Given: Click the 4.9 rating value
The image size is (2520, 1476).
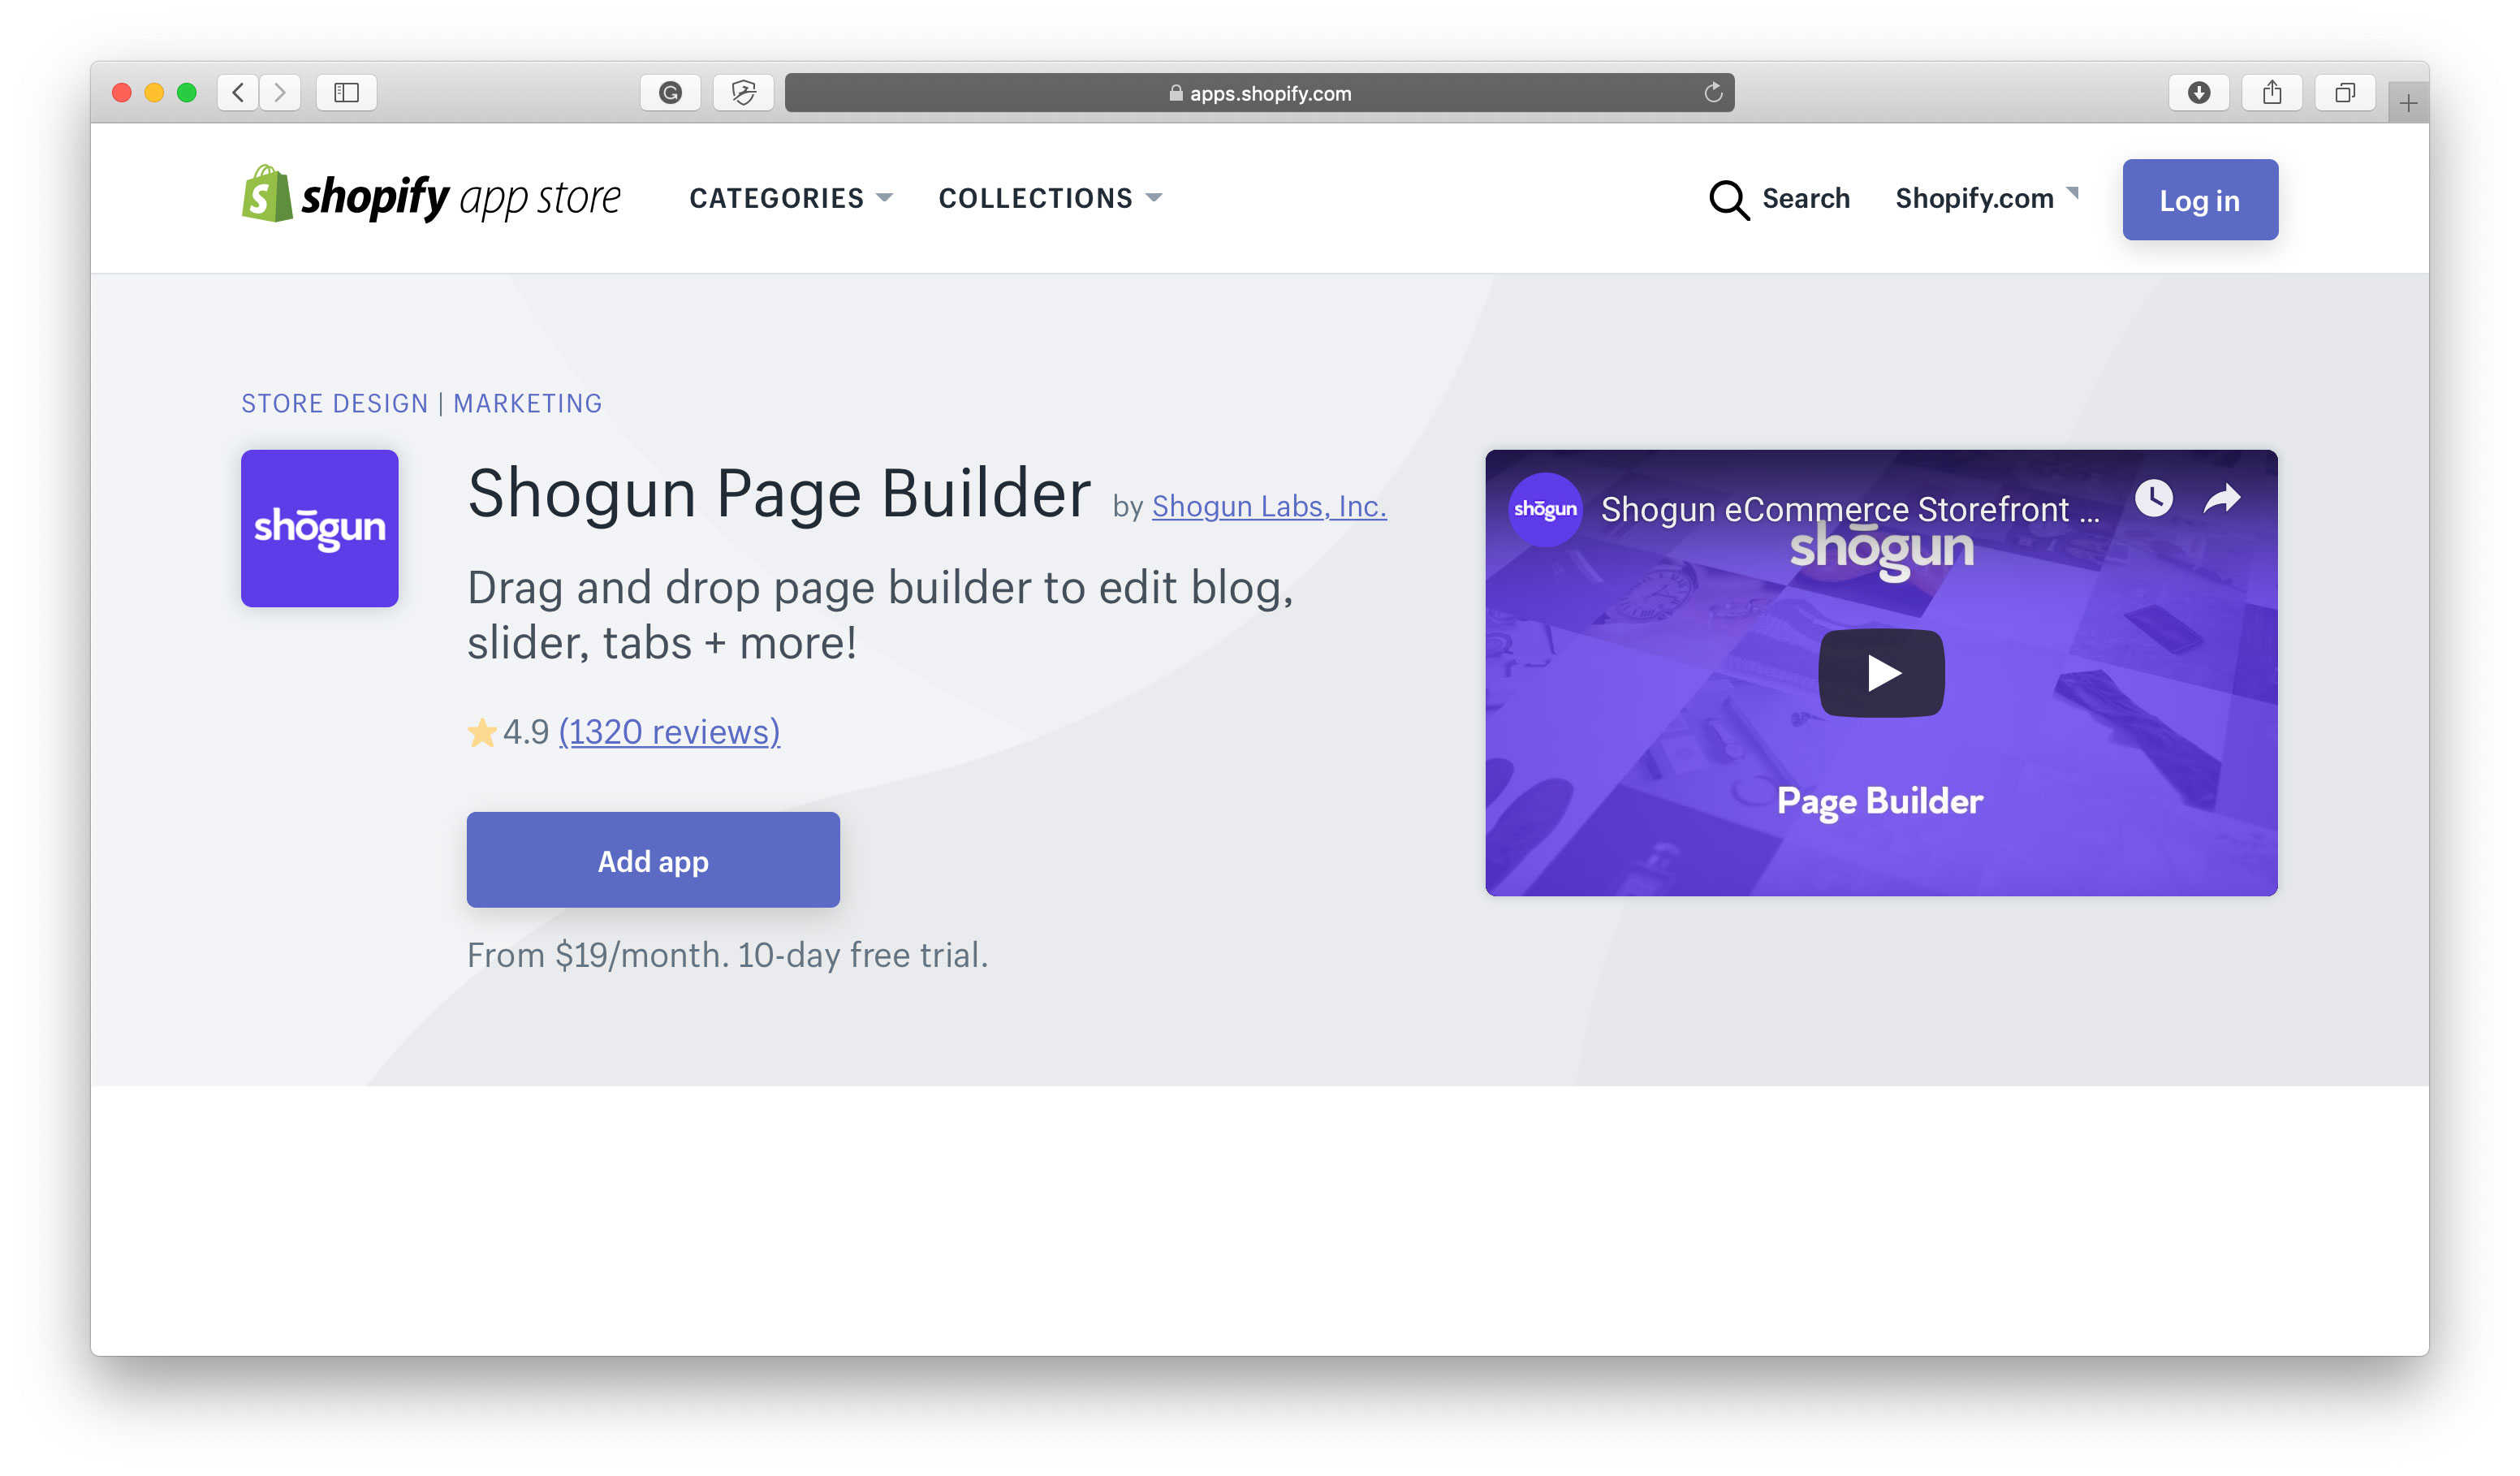Looking at the screenshot, I should (x=526, y=732).
